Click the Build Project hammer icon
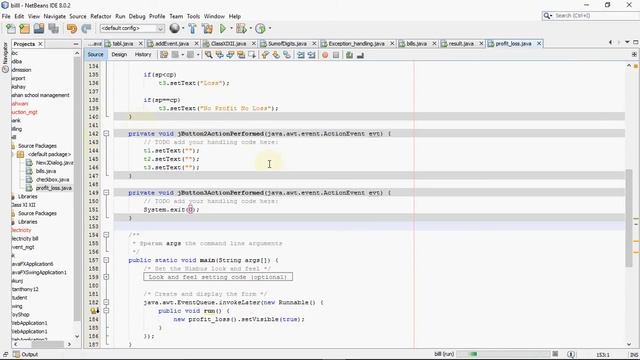This screenshot has height=360, width=640. tap(192, 29)
